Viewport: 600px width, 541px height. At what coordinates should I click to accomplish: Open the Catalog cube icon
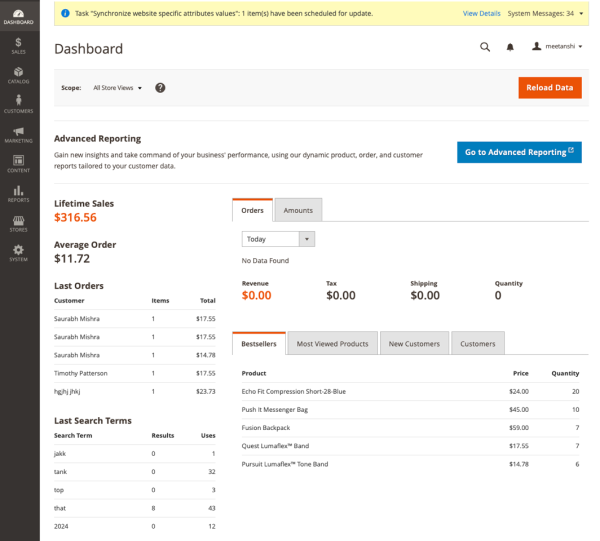[19, 72]
